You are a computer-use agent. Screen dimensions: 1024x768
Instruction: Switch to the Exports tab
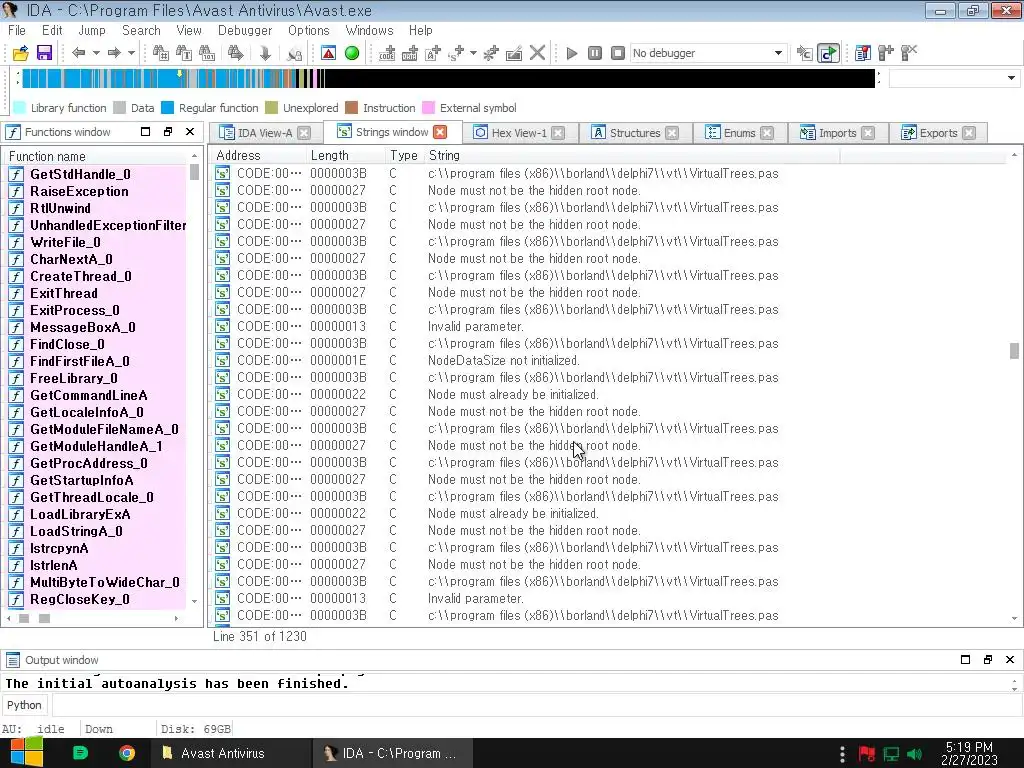point(938,133)
